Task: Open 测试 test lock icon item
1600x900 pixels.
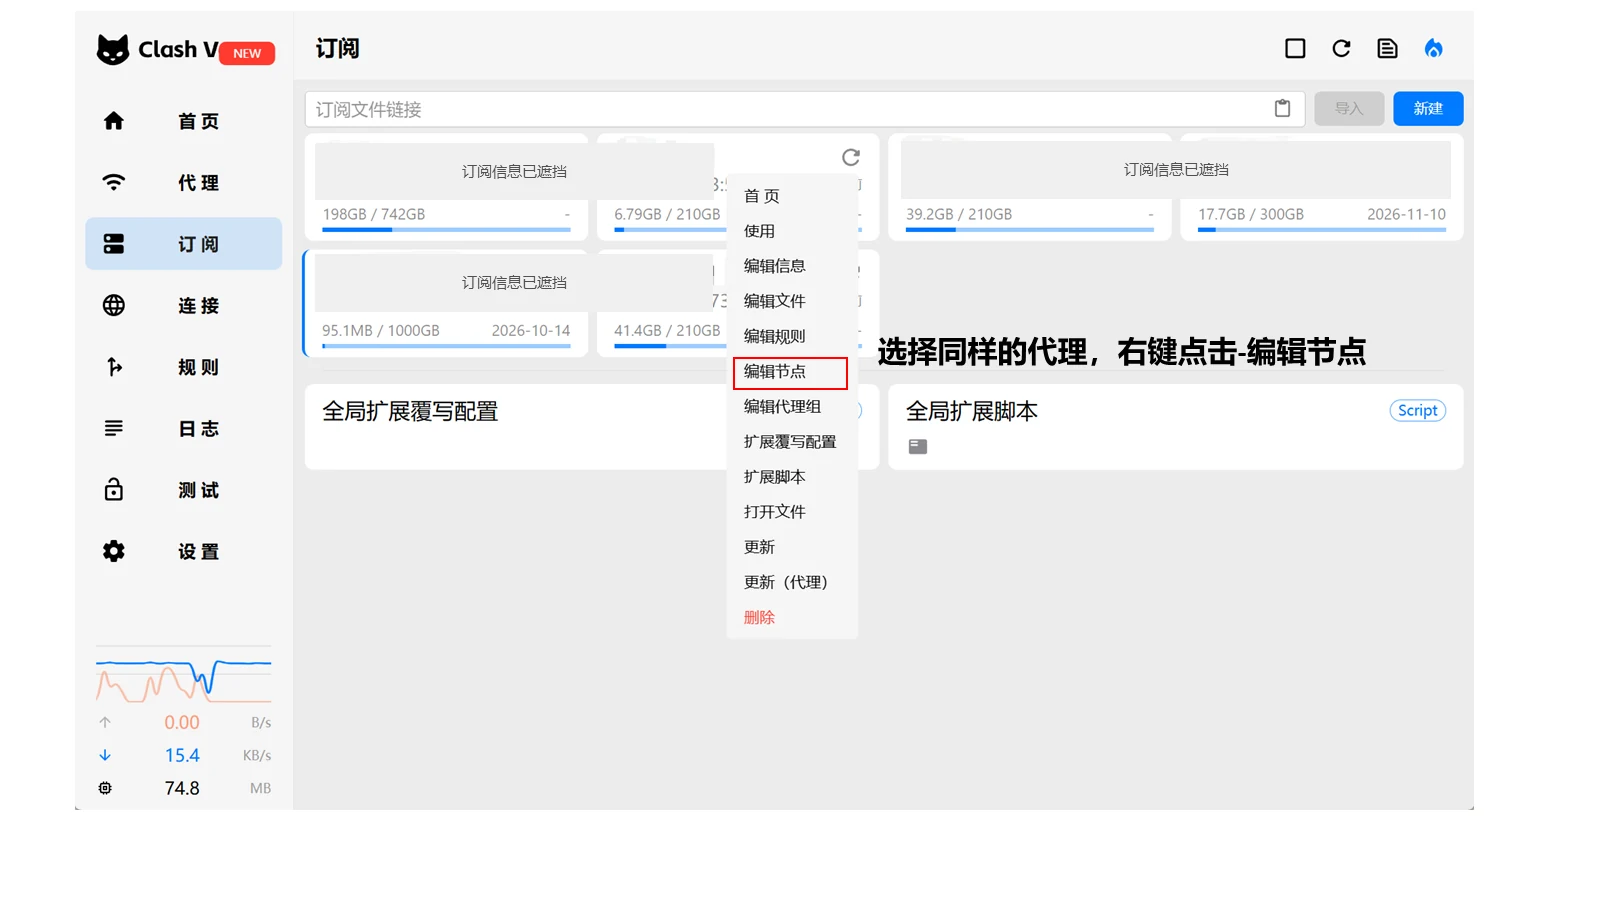Action: pyautogui.click(x=184, y=490)
